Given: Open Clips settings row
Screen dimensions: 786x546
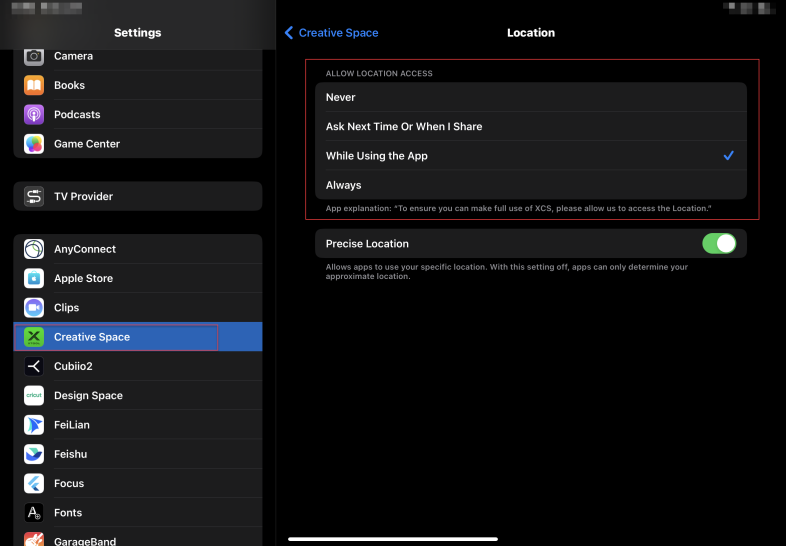Looking at the screenshot, I should [x=138, y=307].
